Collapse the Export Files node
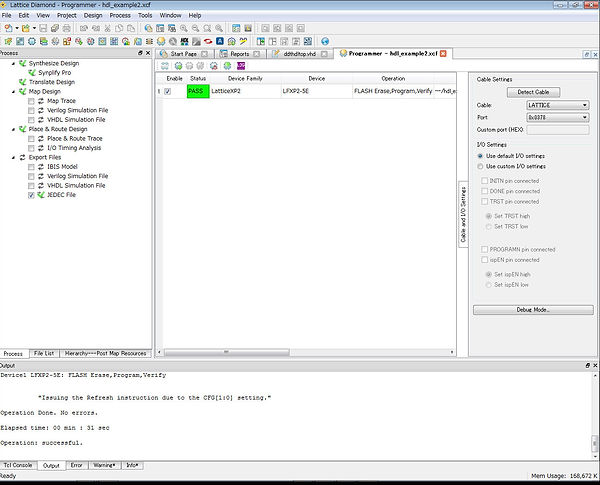600x485 pixels. 14,158
